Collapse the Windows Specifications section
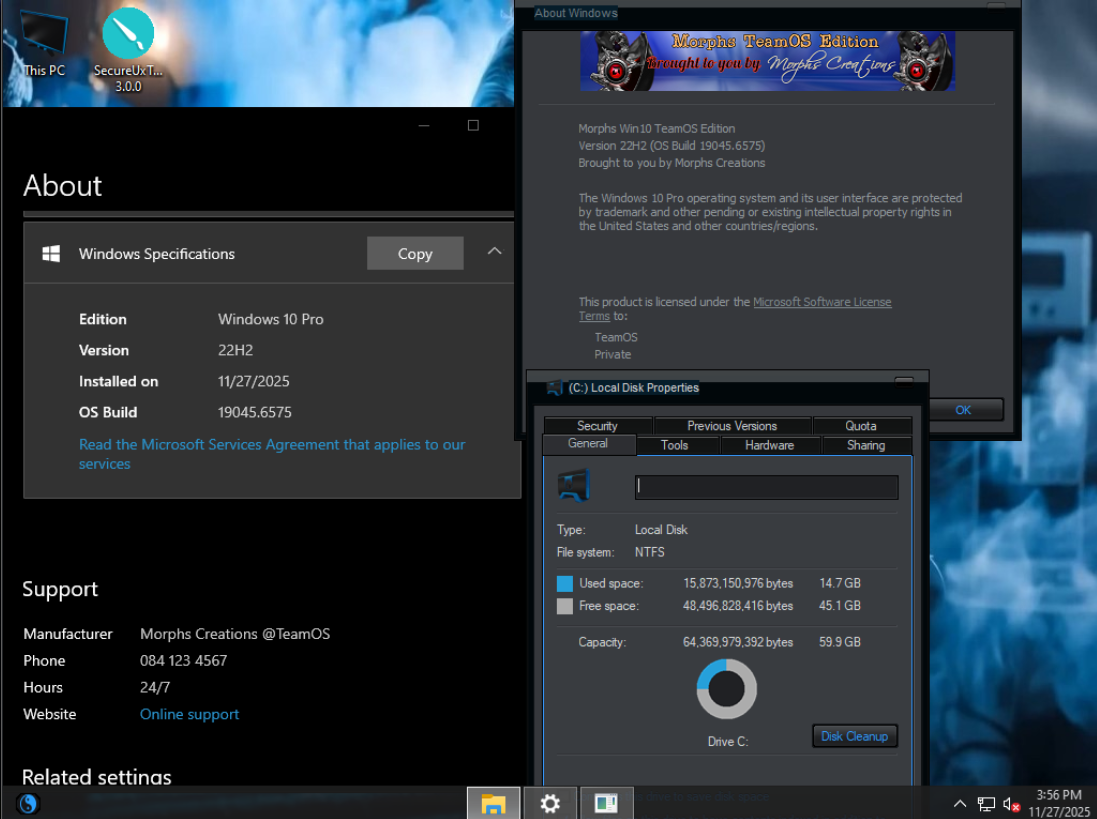 (x=495, y=251)
